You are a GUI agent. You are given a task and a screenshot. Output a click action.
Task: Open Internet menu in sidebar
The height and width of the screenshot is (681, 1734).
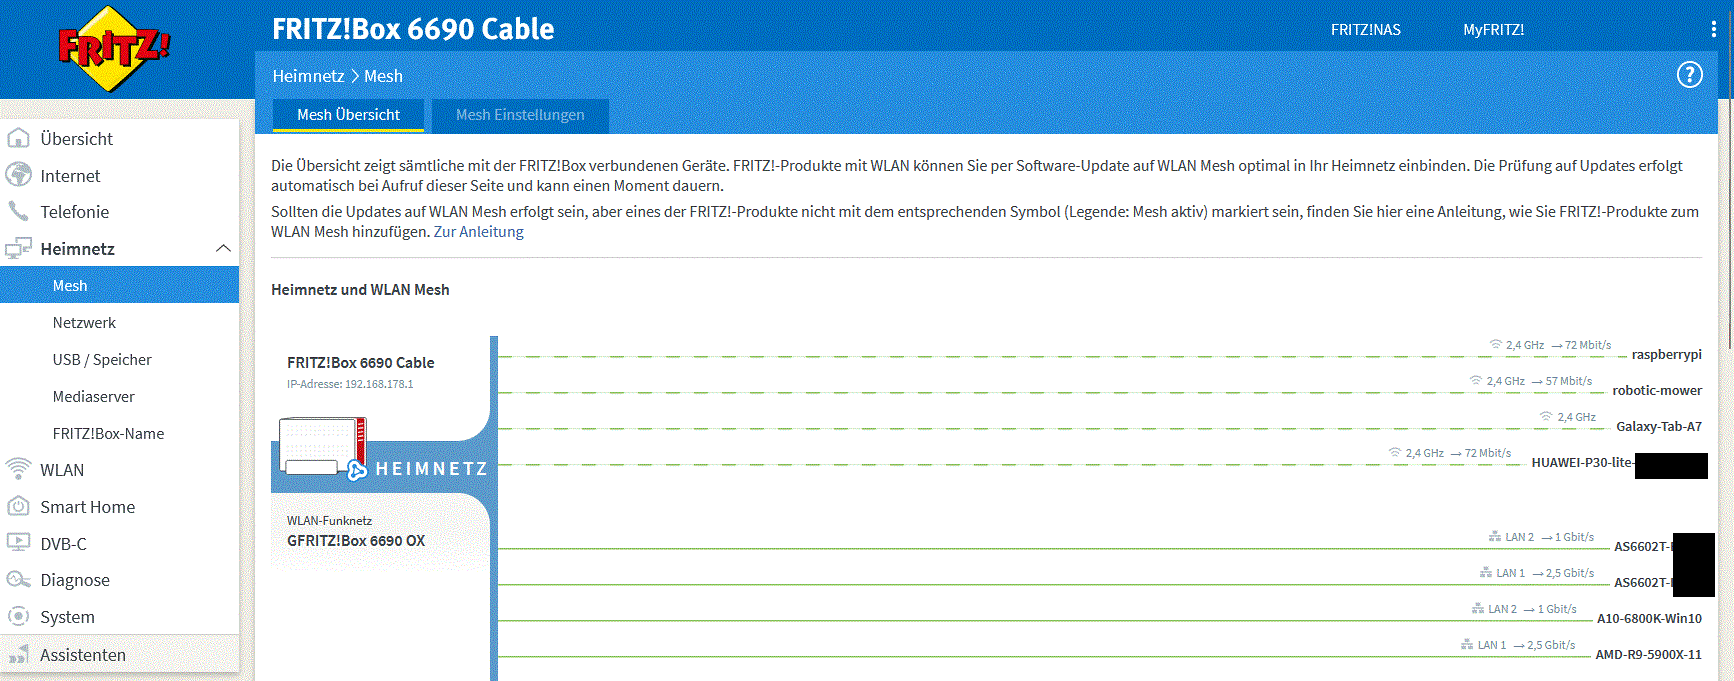119,175
